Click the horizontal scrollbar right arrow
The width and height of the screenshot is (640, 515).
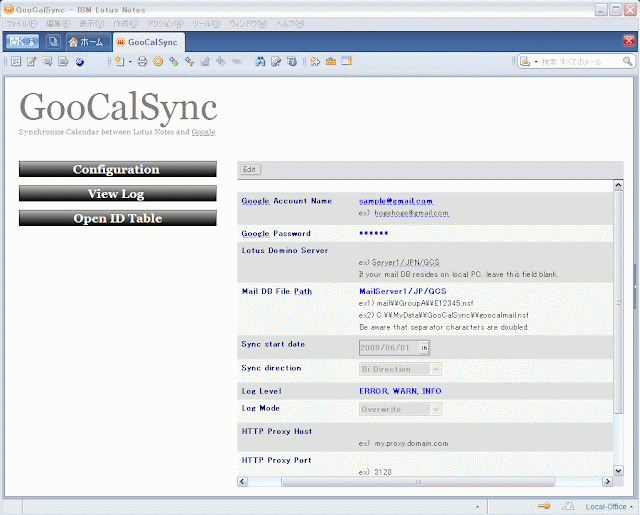[607, 482]
